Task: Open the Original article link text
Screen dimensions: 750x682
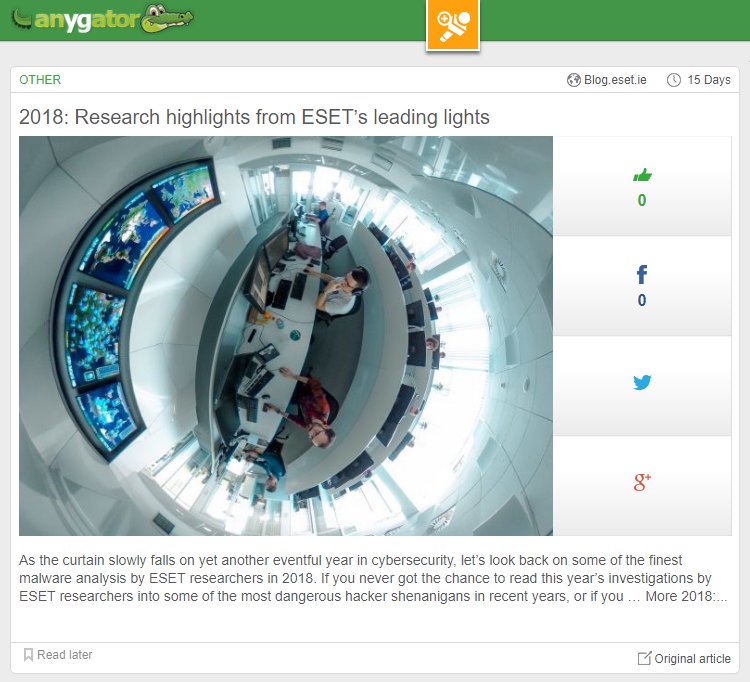Action: click(x=692, y=659)
